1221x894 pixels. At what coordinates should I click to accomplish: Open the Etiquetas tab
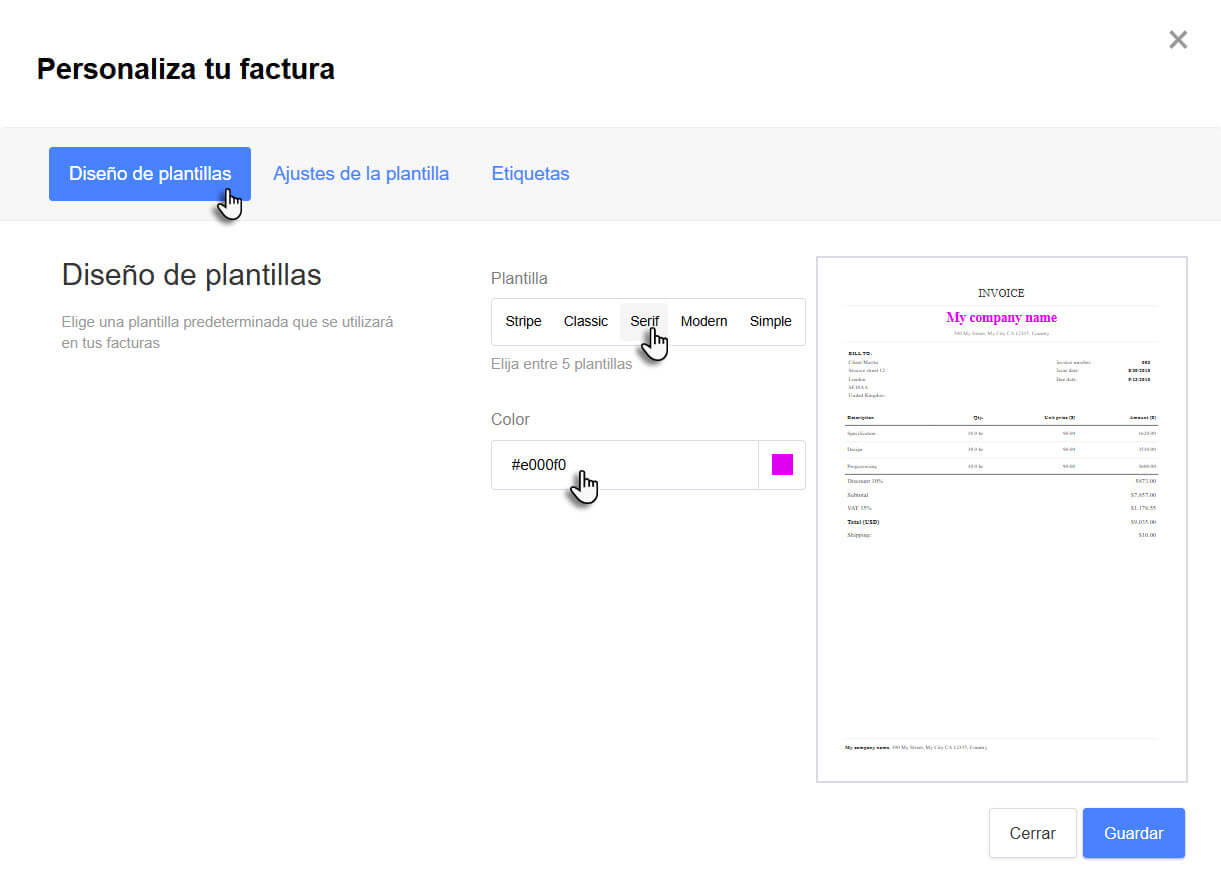pyautogui.click(x=530, y=174)
